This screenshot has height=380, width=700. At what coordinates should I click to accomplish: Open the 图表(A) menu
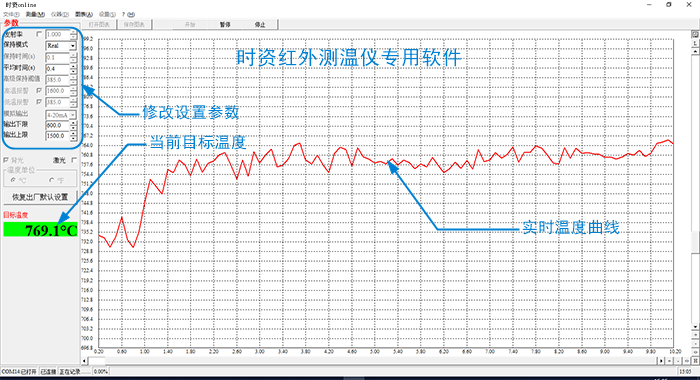(x=83, y=14)
